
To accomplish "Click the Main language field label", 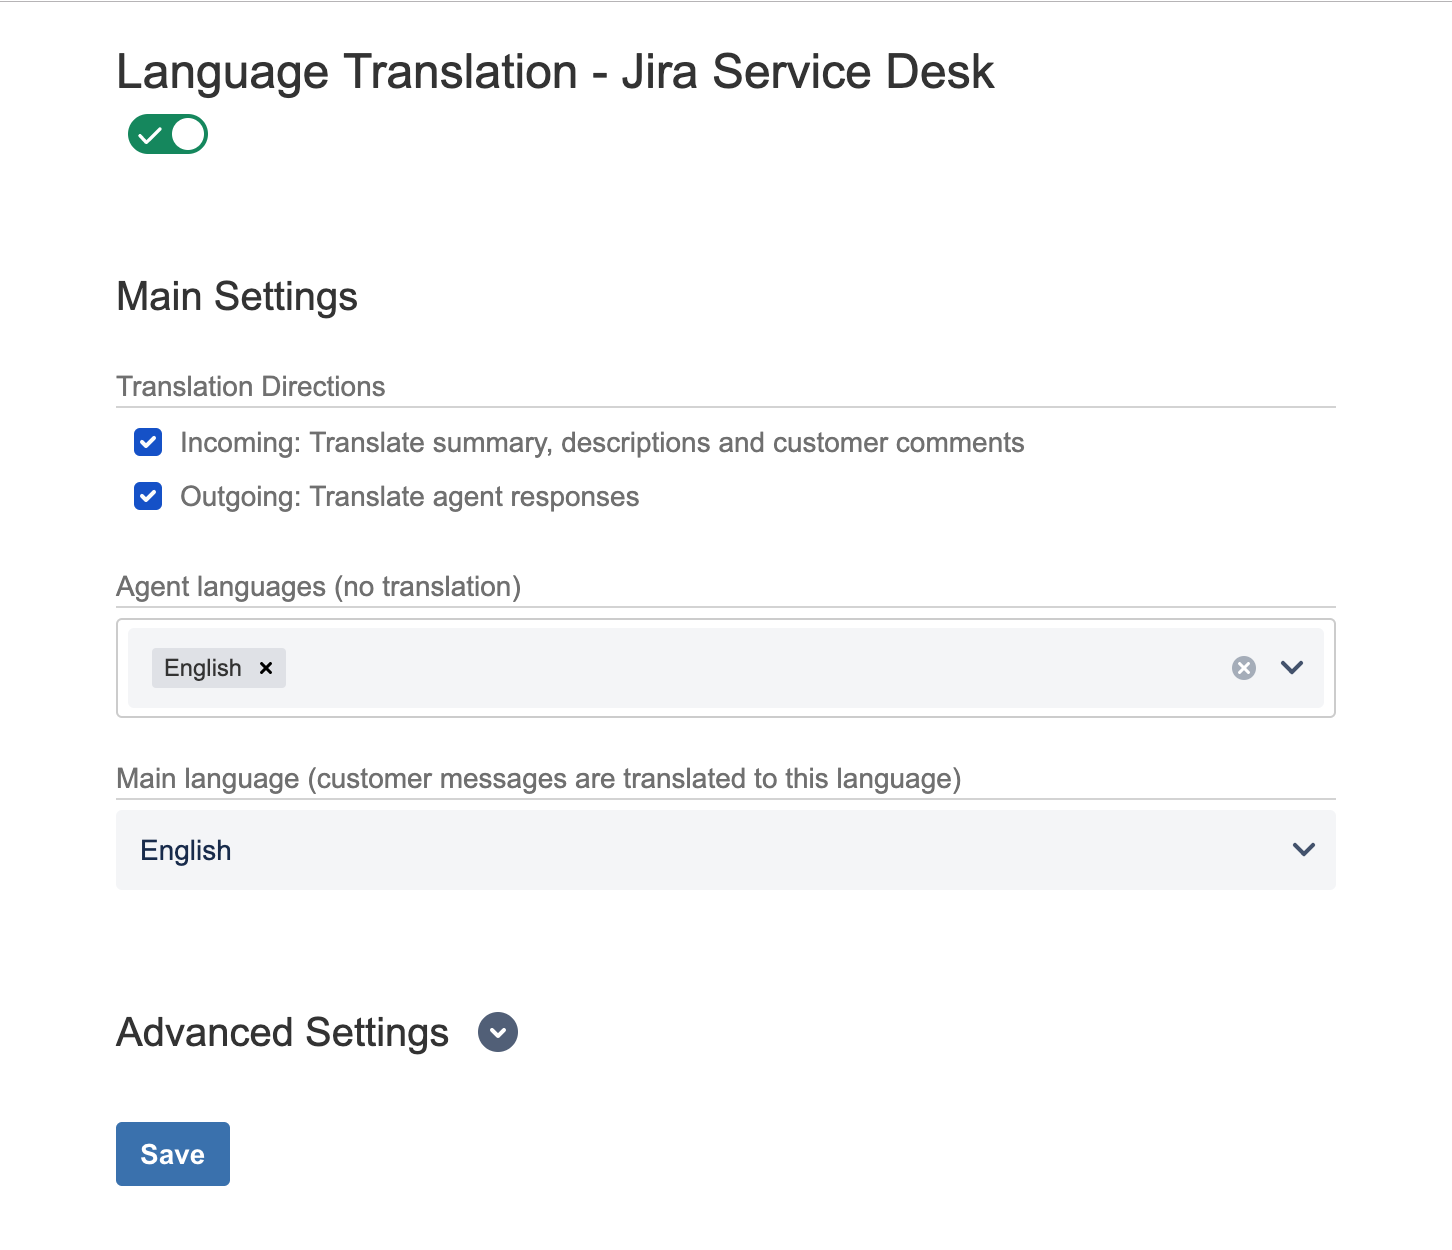I will click(539, 778).
